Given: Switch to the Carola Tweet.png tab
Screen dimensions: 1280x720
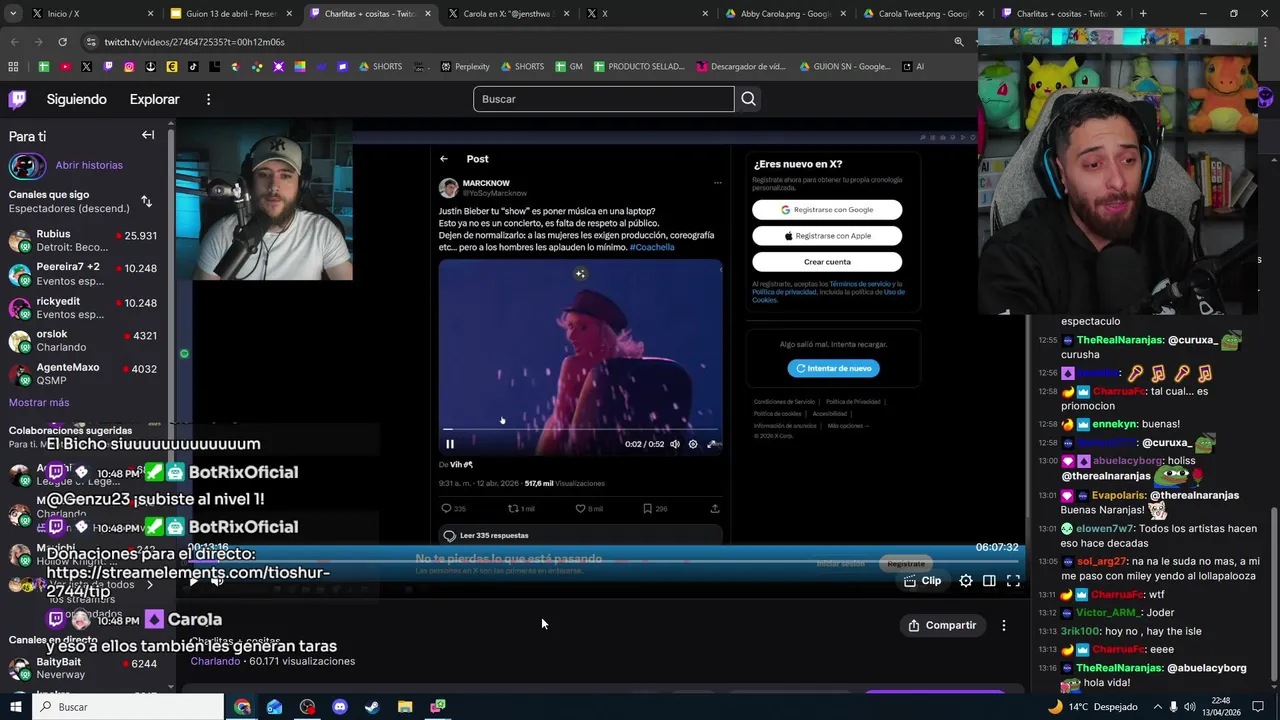Looking at the screenshot, I should (x=923, y=14).
